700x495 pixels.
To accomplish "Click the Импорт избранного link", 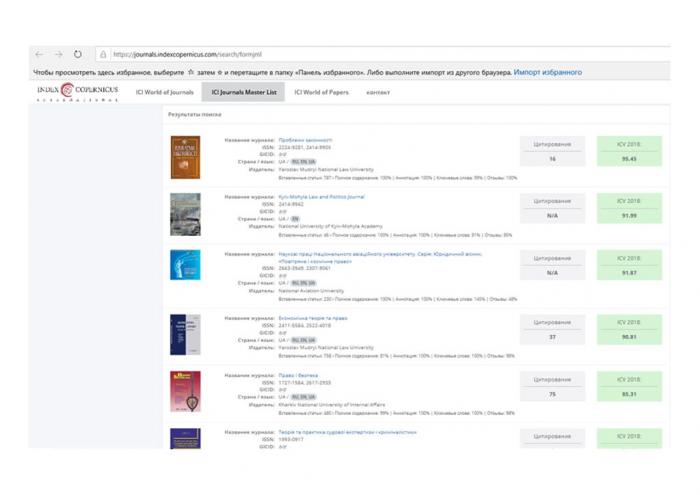I will [547, 72].
